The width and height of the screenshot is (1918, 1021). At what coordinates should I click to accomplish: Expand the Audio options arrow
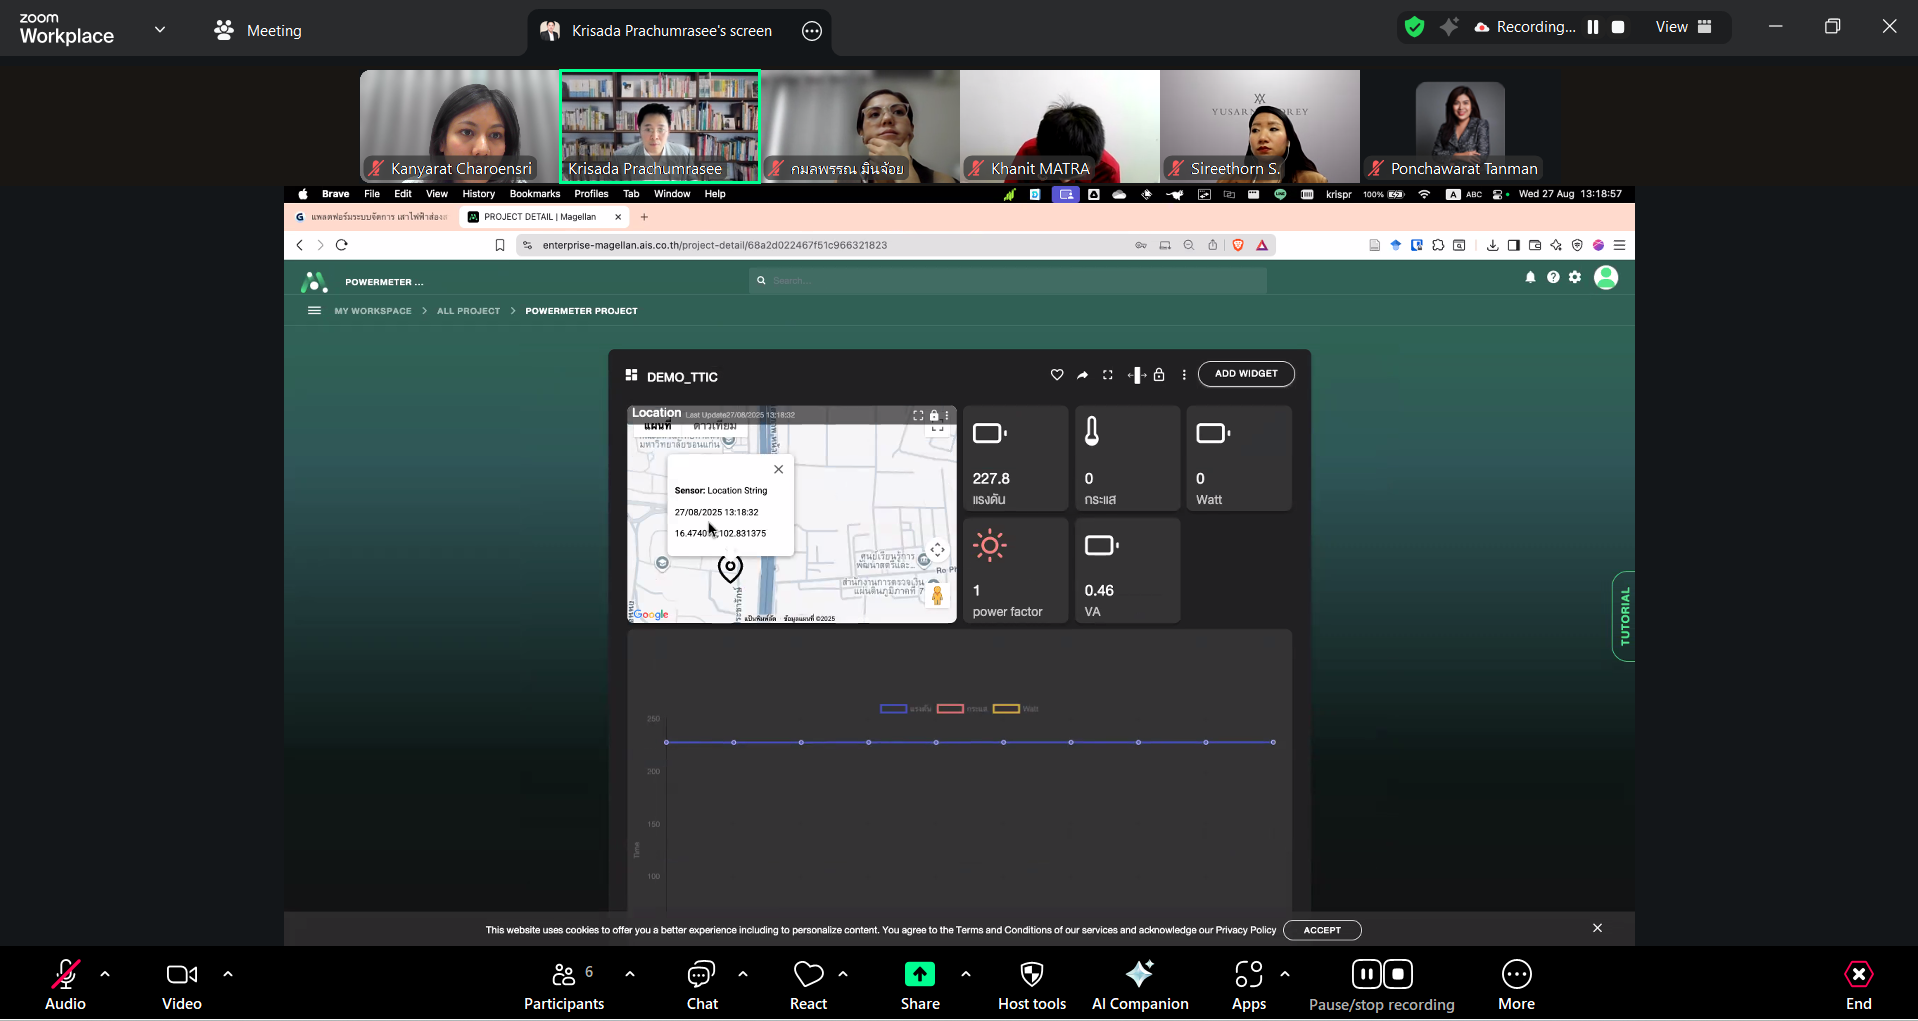pyautogui.click(x=105, y=973)
